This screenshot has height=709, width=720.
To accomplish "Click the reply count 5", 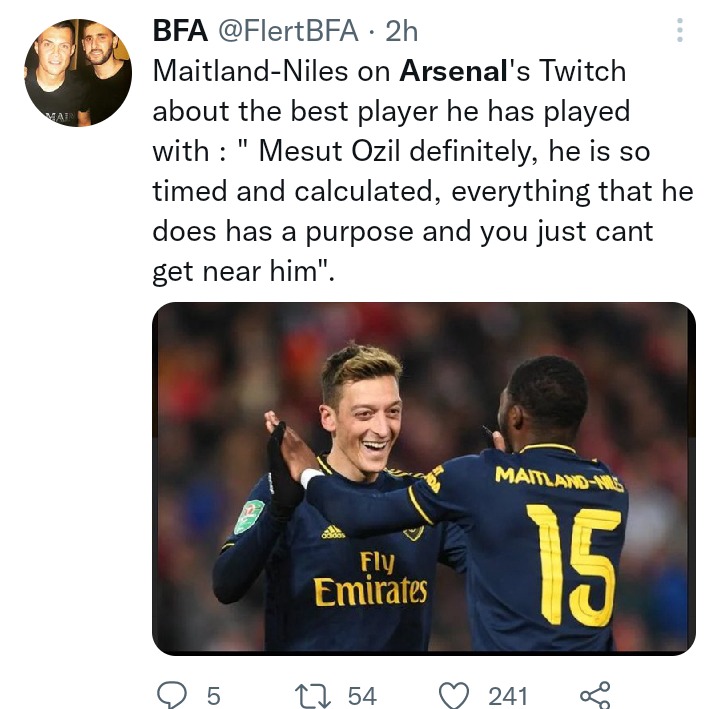I will click(x=214, y=696).
